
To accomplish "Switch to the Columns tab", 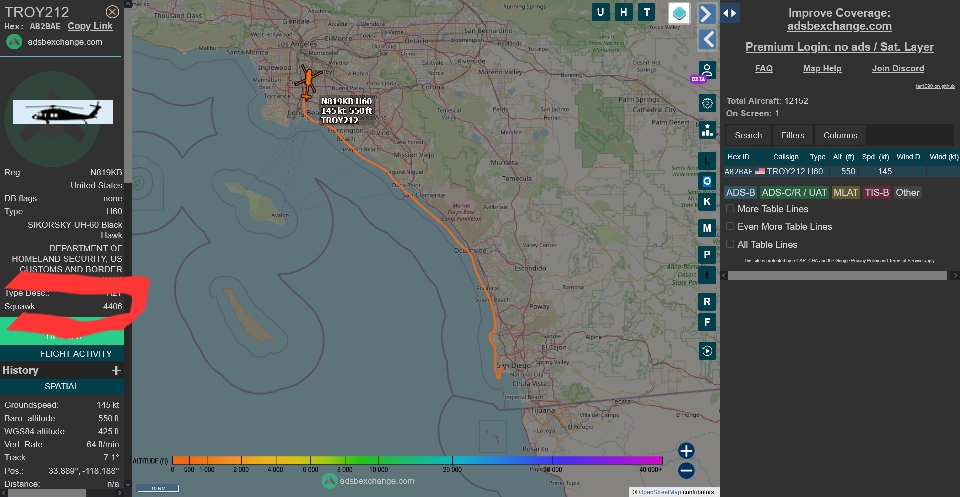I will 840,135.
